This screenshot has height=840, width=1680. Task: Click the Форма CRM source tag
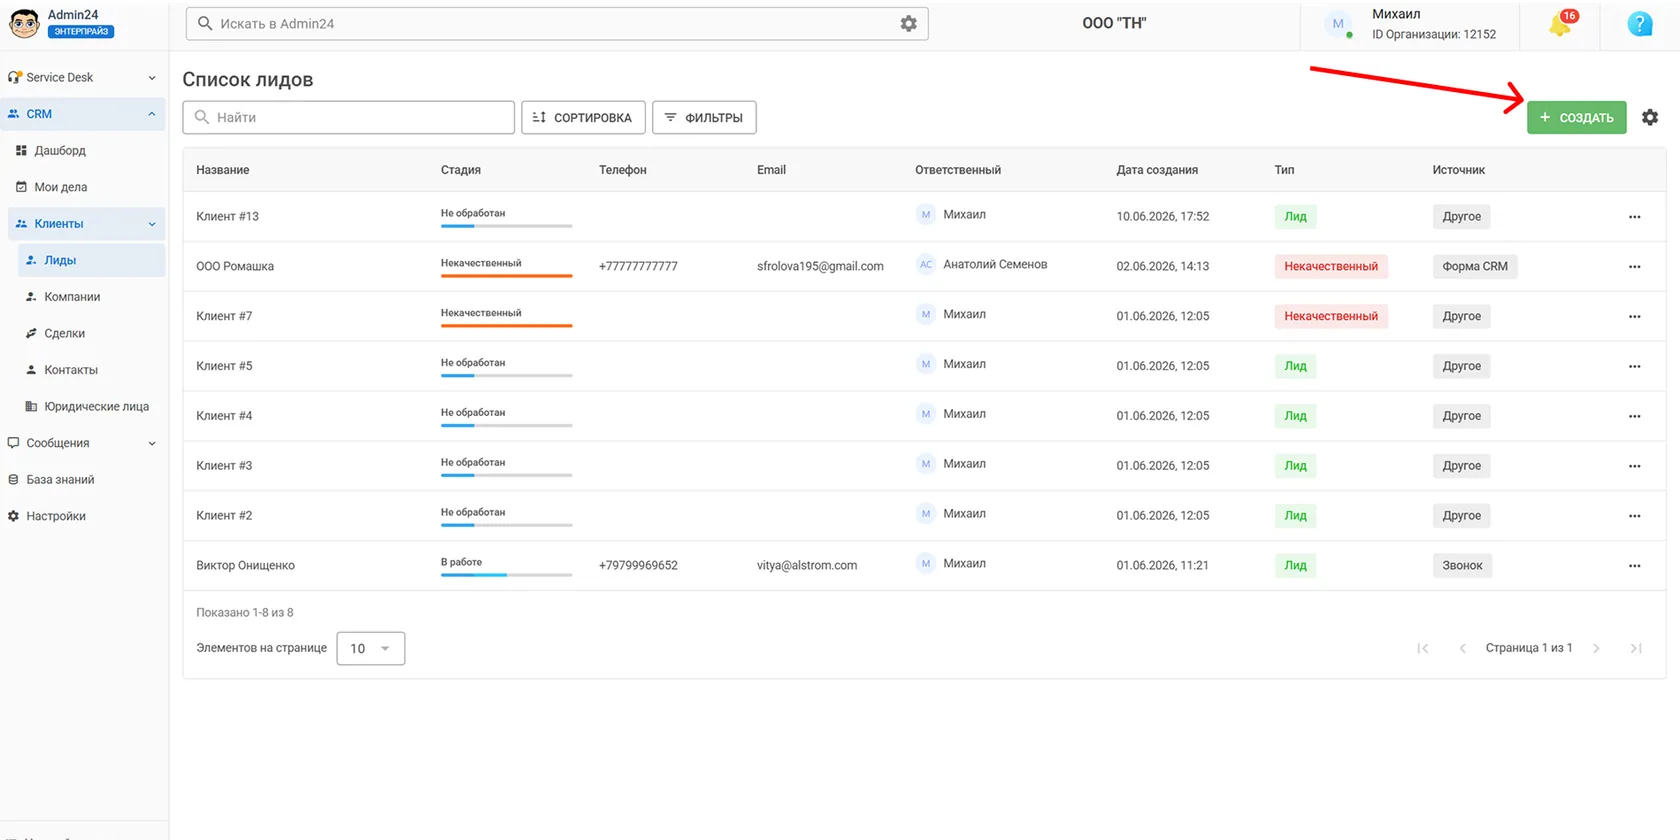pos(1475,266)
